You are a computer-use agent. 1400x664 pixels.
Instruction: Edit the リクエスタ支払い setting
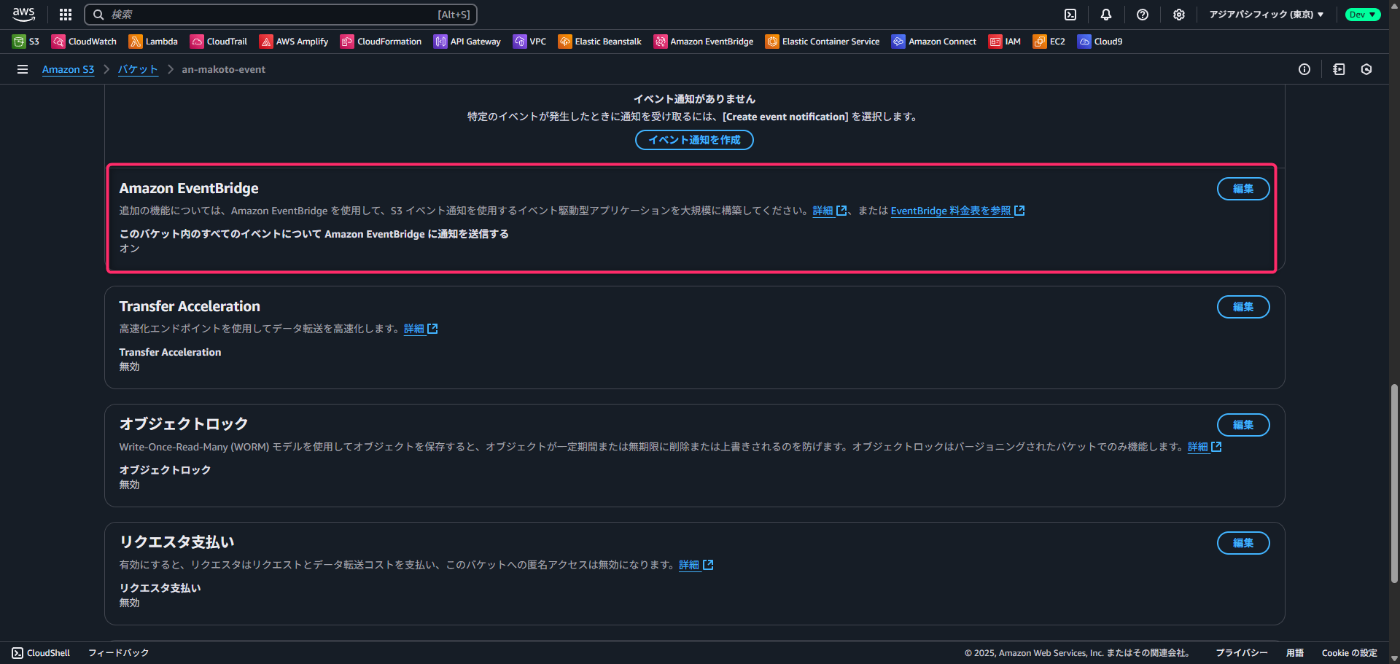[1243, 543]
